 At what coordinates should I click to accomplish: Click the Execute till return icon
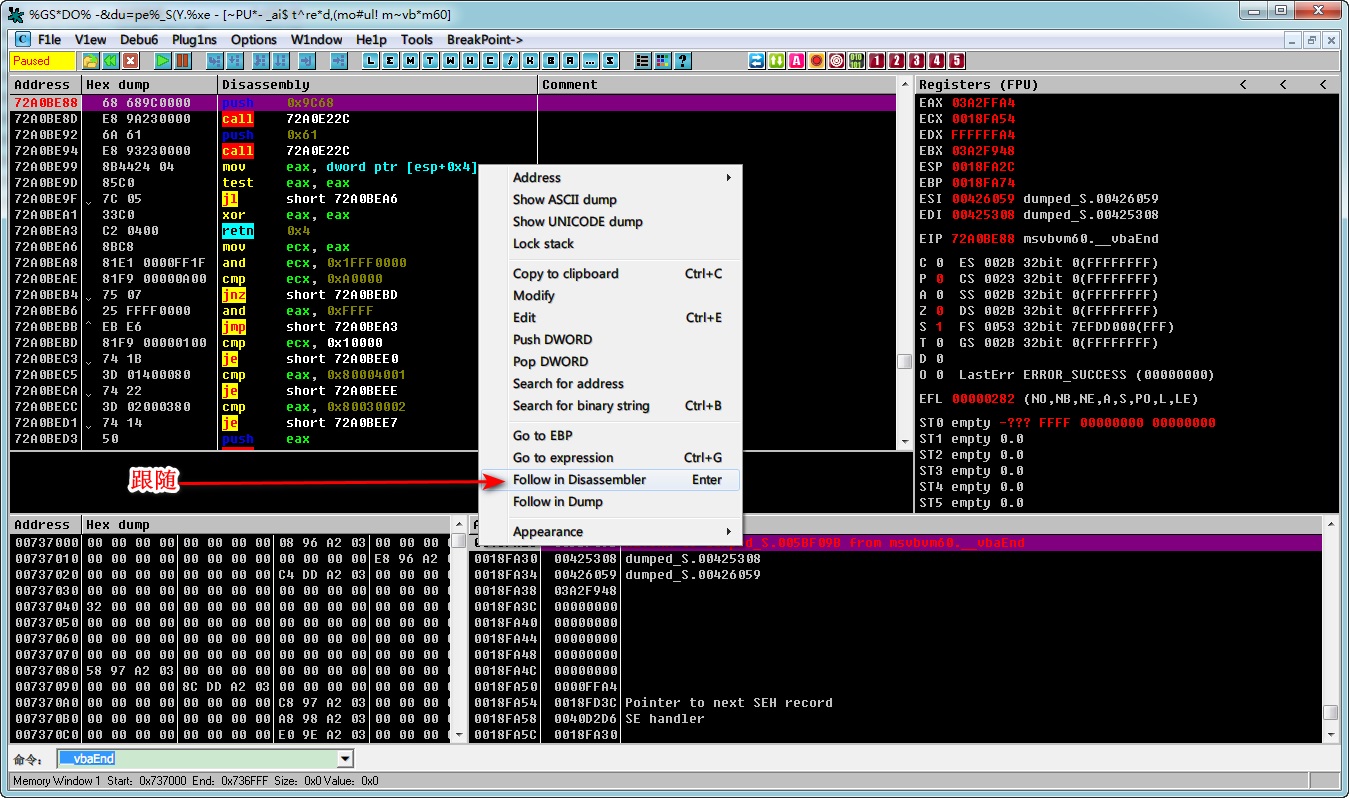[307, 61]
